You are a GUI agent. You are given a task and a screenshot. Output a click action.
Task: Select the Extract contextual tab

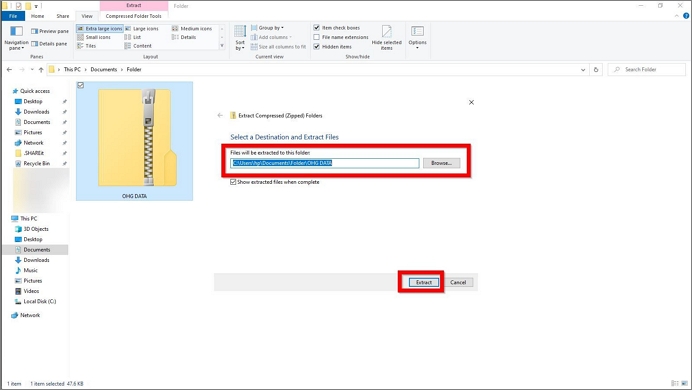click(134, 5)
